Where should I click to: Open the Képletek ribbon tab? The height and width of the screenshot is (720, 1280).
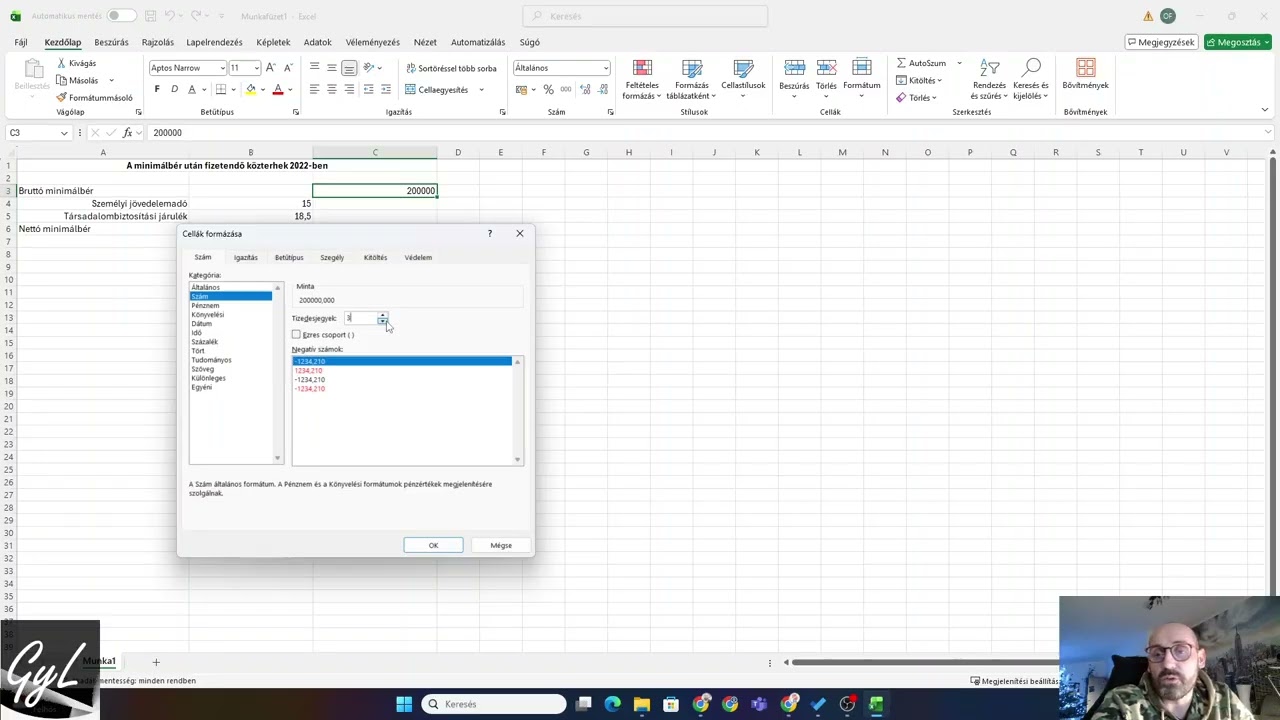click(x=273, y=42)
